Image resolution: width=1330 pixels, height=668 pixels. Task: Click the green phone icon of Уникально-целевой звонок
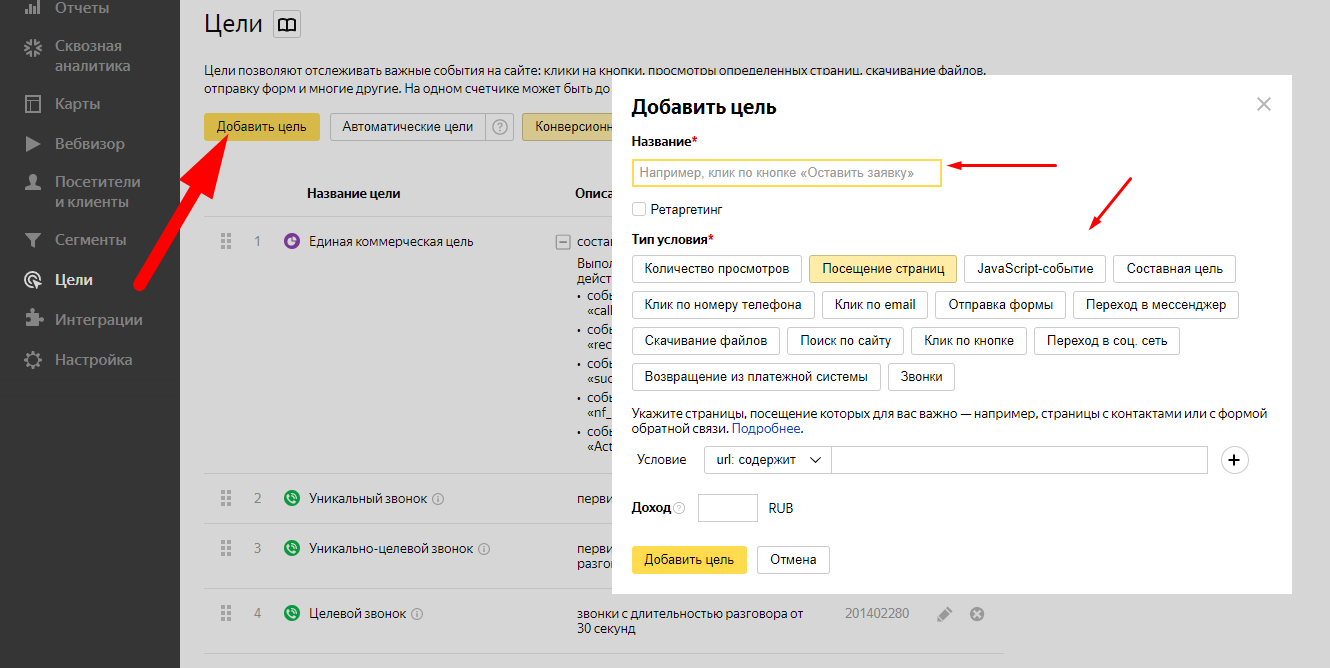pyautogui.click(x=292, y=548)
